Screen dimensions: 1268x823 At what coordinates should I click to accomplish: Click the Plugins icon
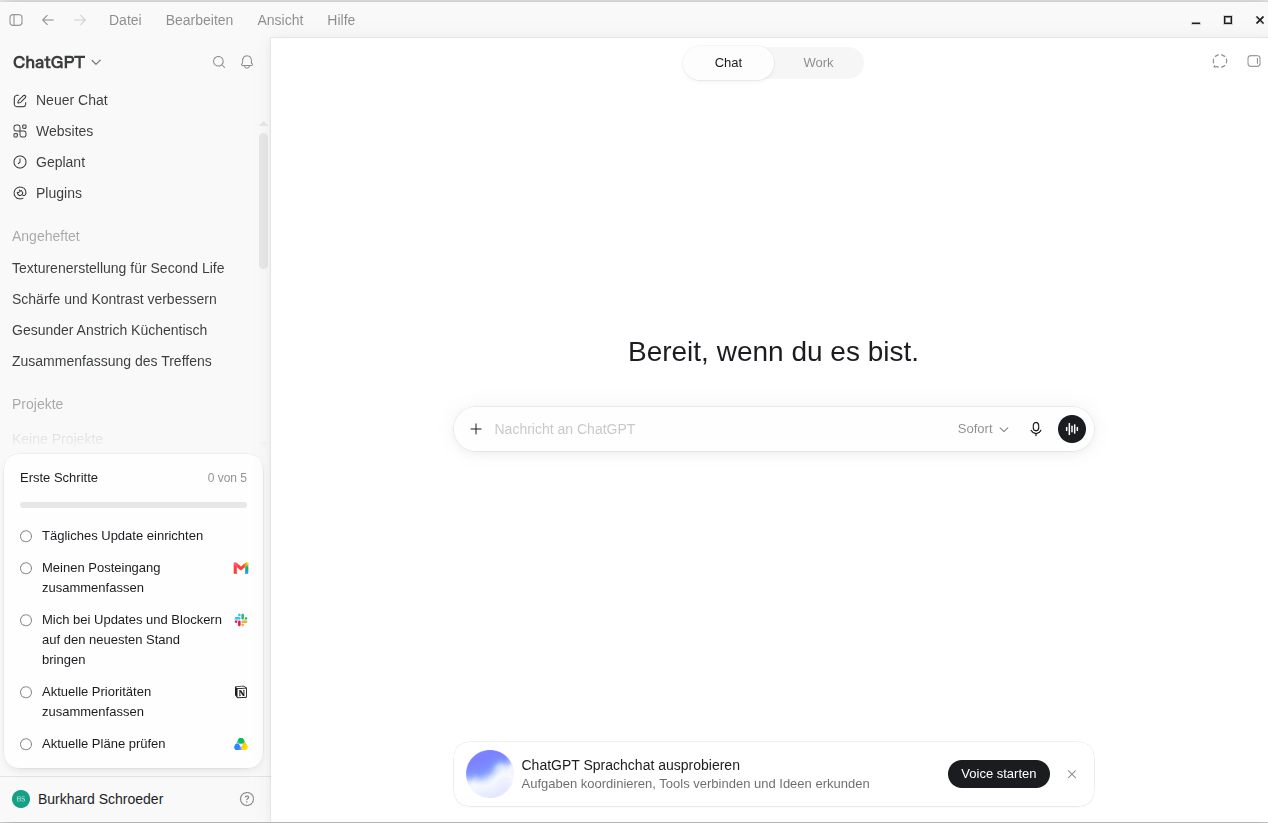[x=20, y=193]
